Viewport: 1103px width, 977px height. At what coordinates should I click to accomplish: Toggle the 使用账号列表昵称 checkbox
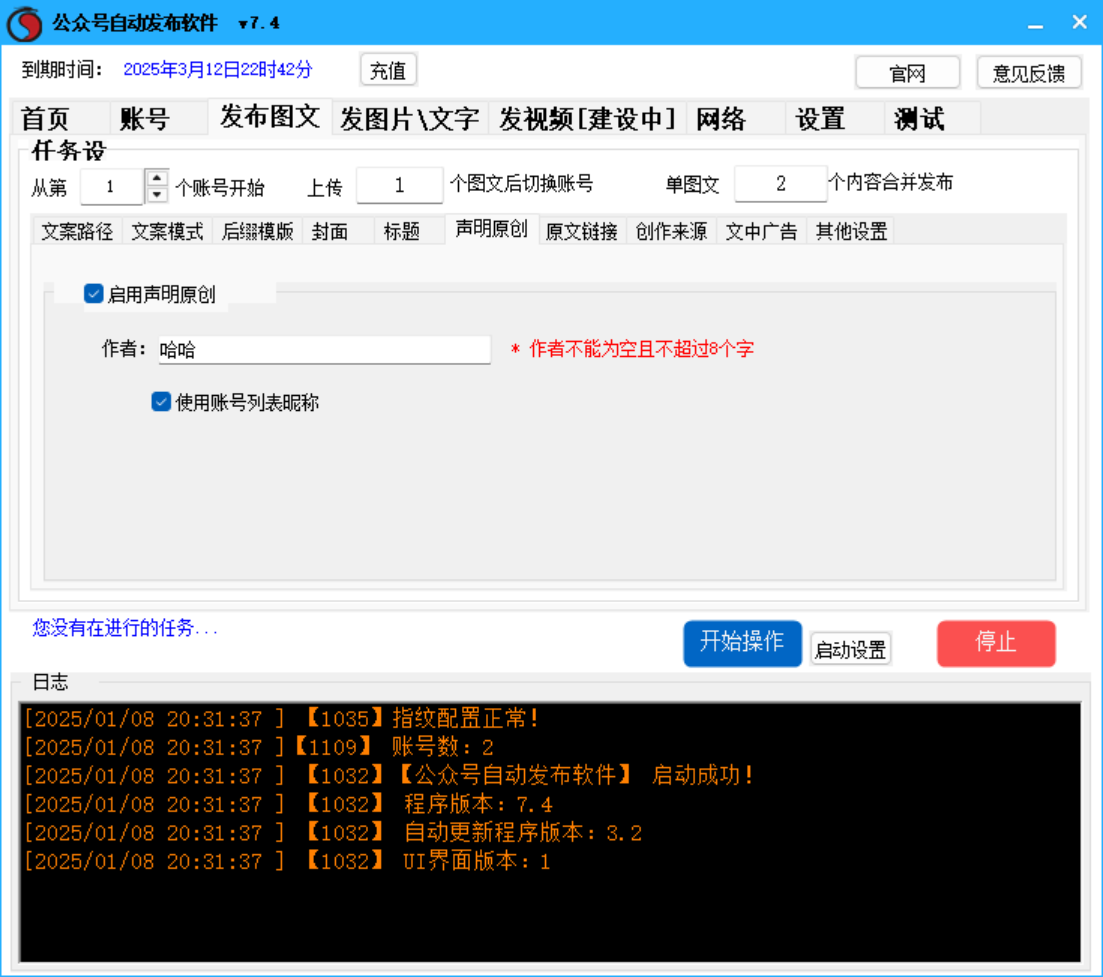click(x=161, y=402)
